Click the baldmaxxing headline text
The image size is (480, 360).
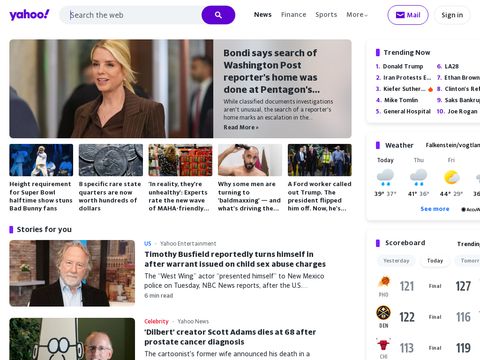(x=249, y=196)
